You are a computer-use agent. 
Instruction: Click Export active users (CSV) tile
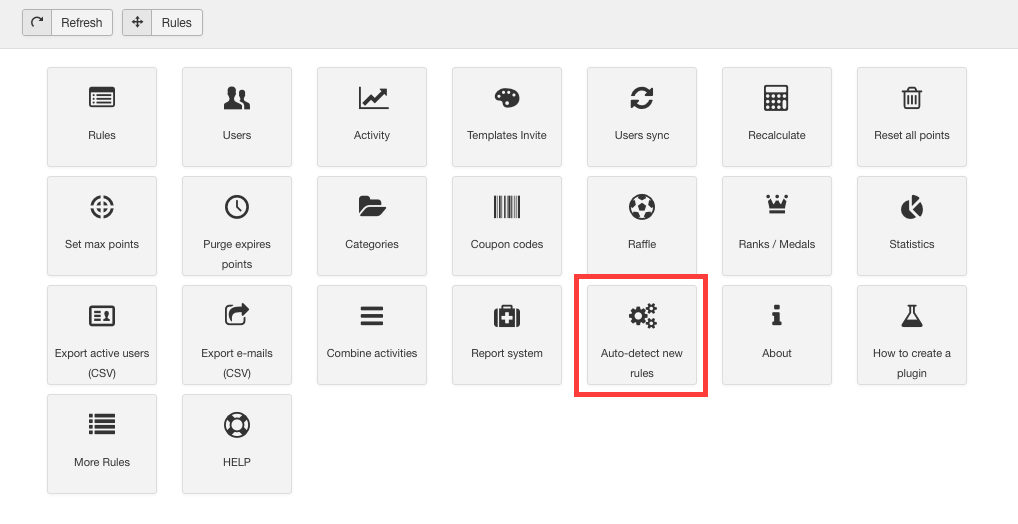coord(102,334)
